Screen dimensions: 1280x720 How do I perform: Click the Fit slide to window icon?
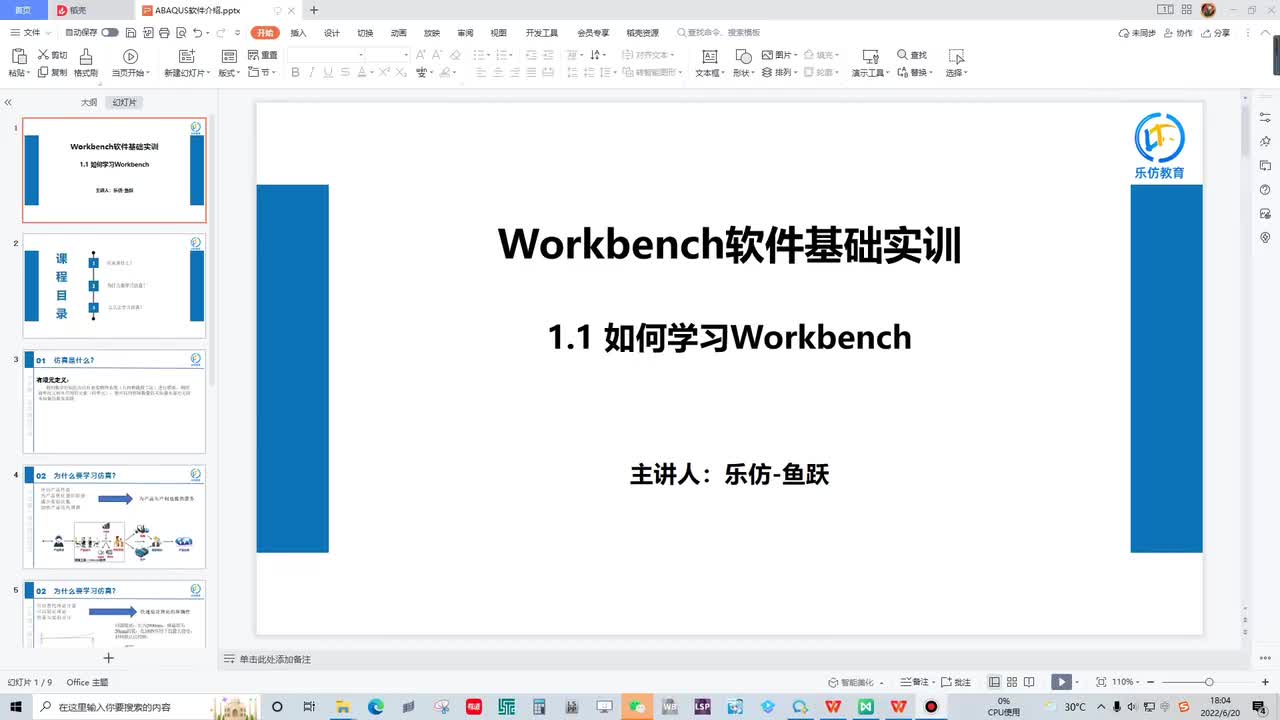[1101, 682]
